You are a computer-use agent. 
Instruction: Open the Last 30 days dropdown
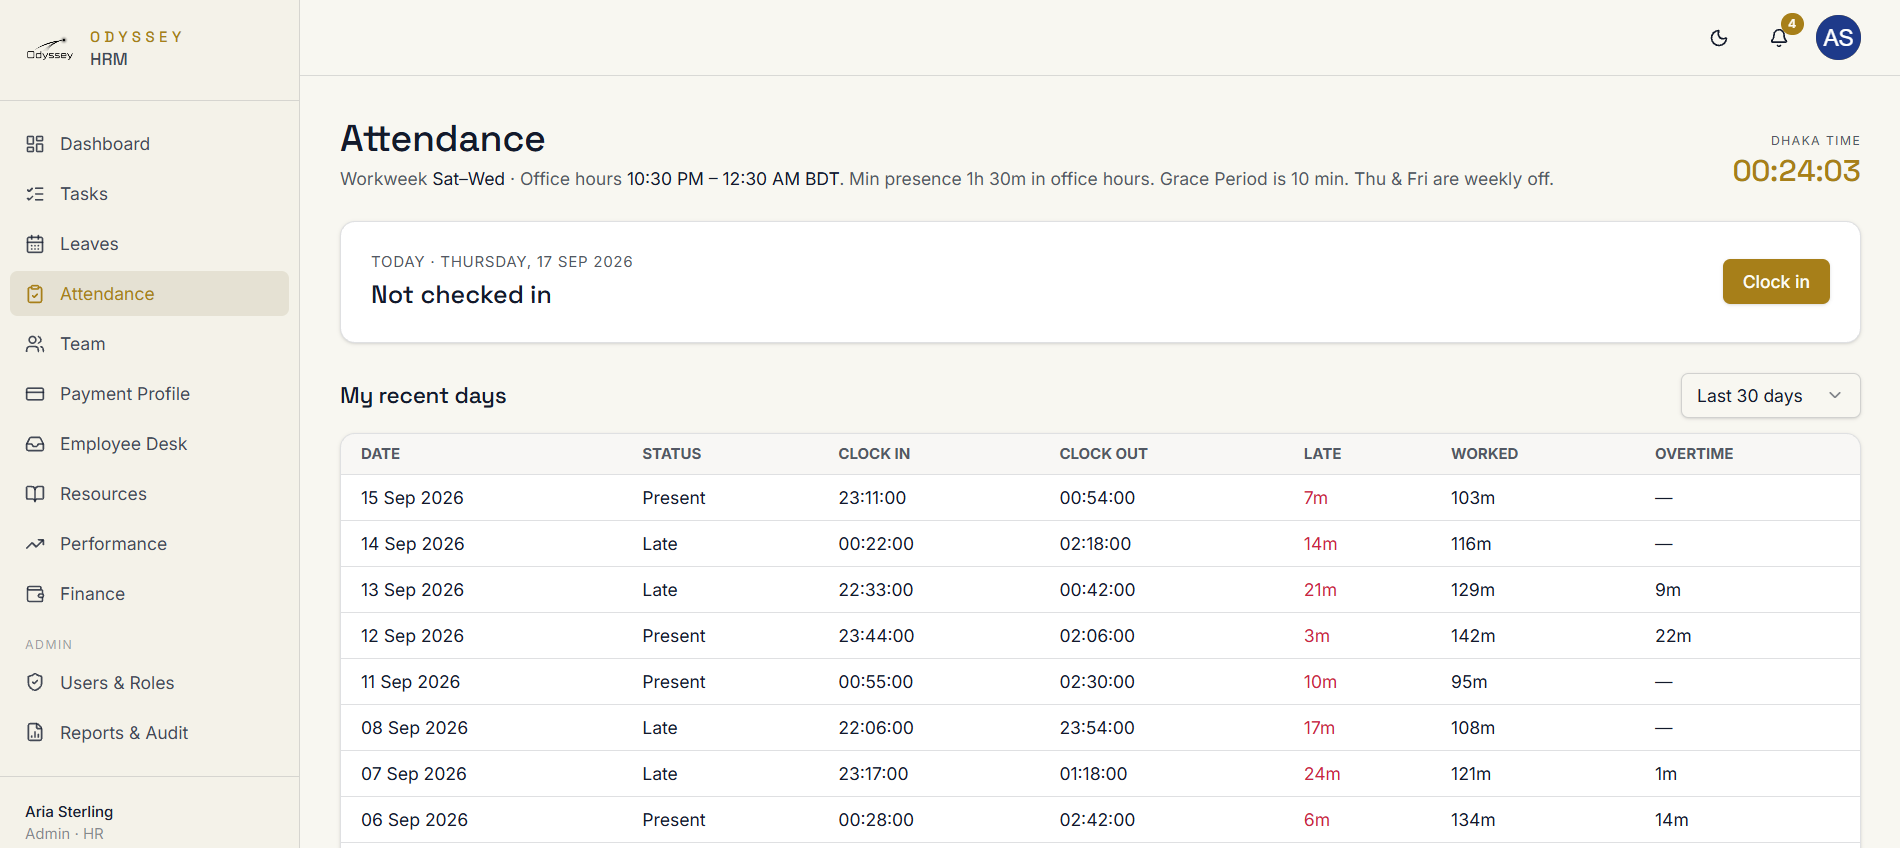tap(1770, 396)
